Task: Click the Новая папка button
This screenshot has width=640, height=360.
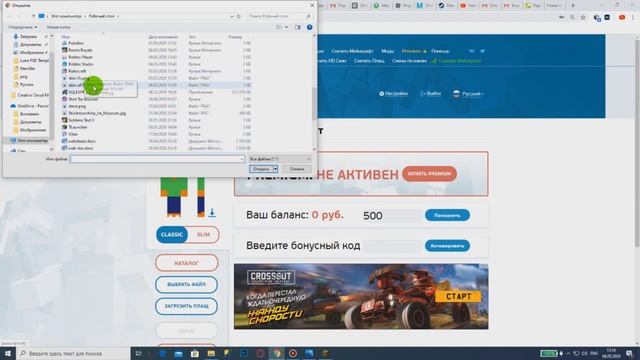Action: click(58, 27)
